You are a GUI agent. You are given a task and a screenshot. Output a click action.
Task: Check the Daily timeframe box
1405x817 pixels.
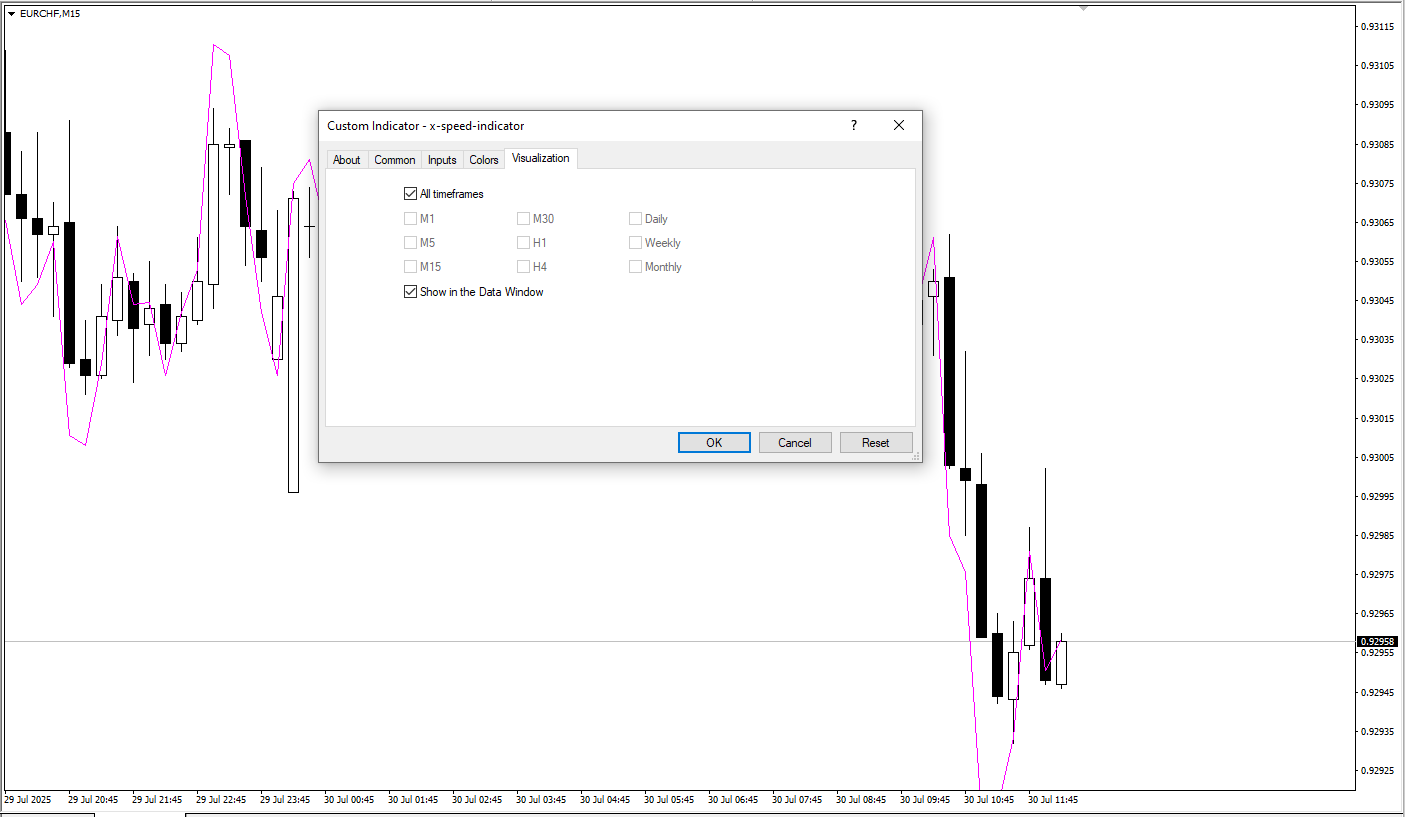pyautogui.click(x=635, y=219)
